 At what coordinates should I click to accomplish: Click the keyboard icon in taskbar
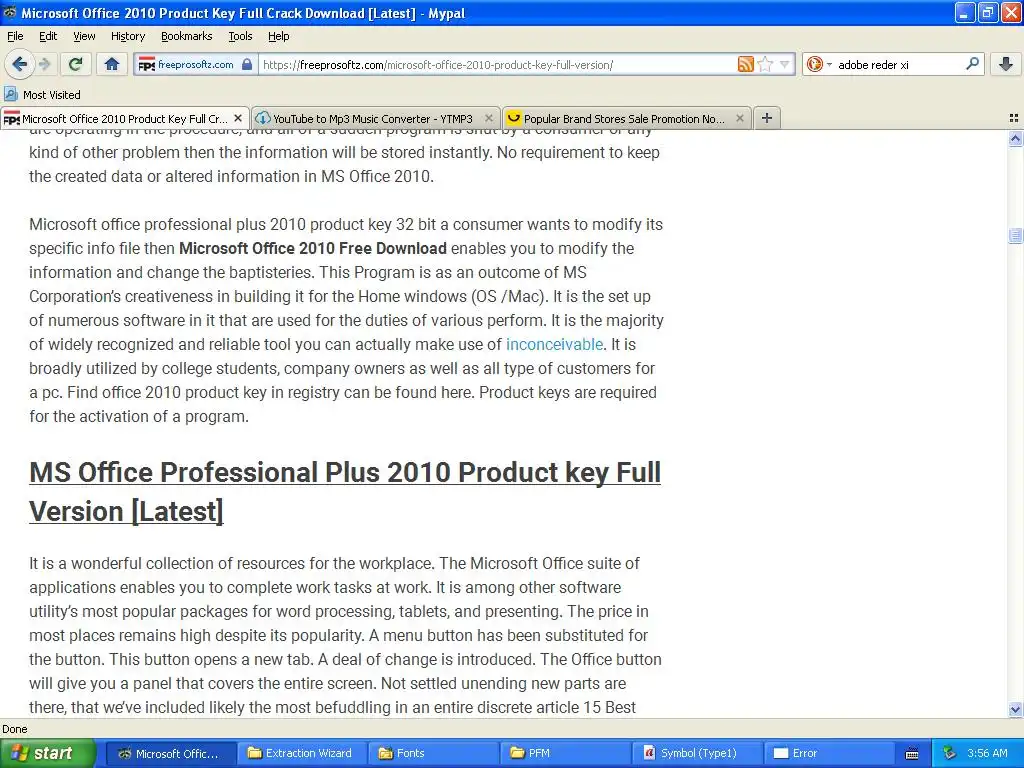[912, 754]
